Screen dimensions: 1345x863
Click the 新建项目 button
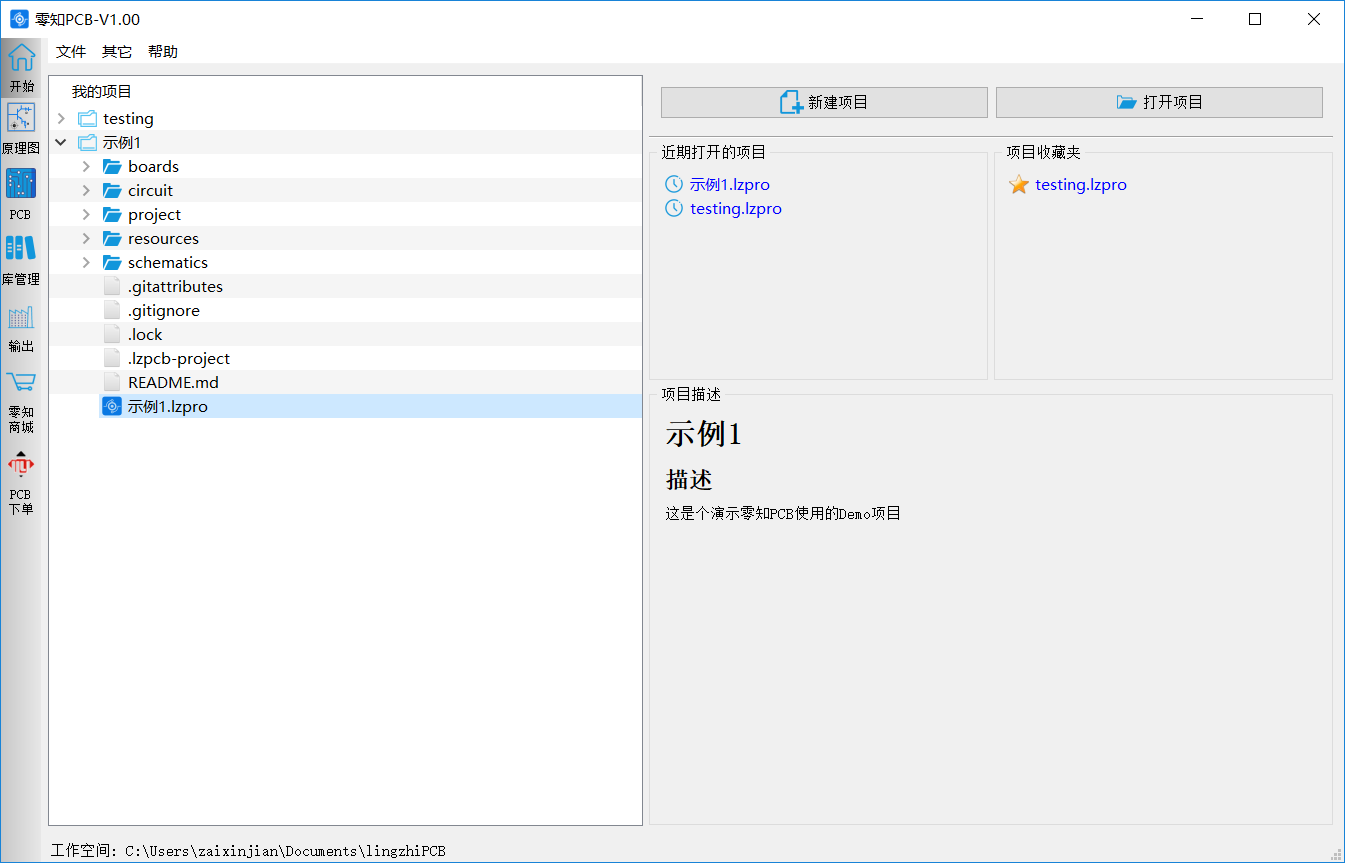point(824,102)
